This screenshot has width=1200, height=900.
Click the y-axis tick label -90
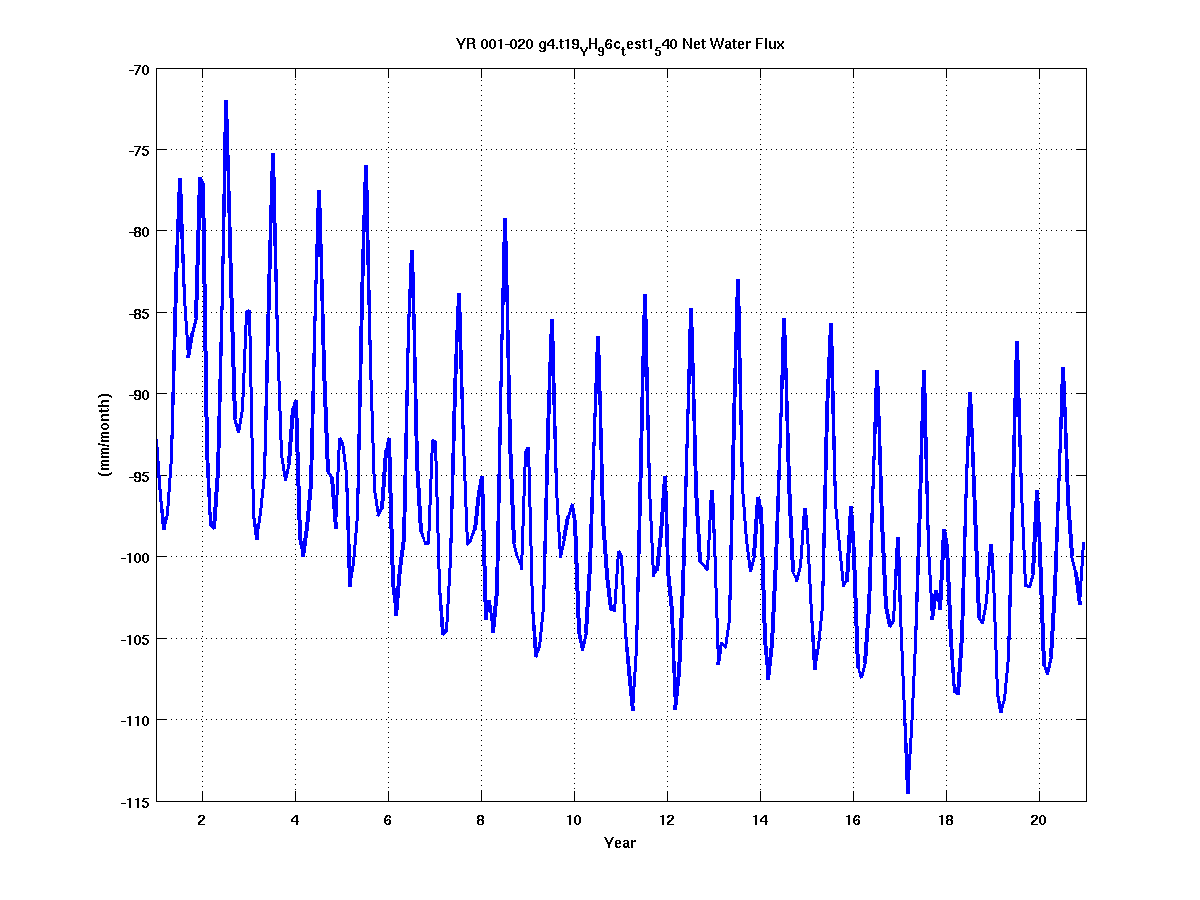[139, 394]
